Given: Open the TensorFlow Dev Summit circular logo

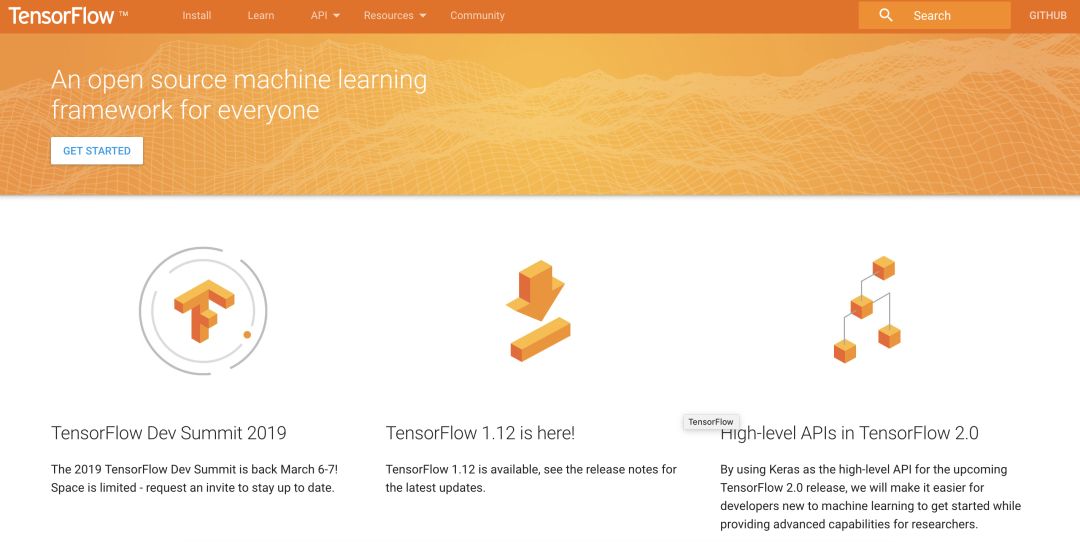Looking at the screenshot, I should point(203,311).
